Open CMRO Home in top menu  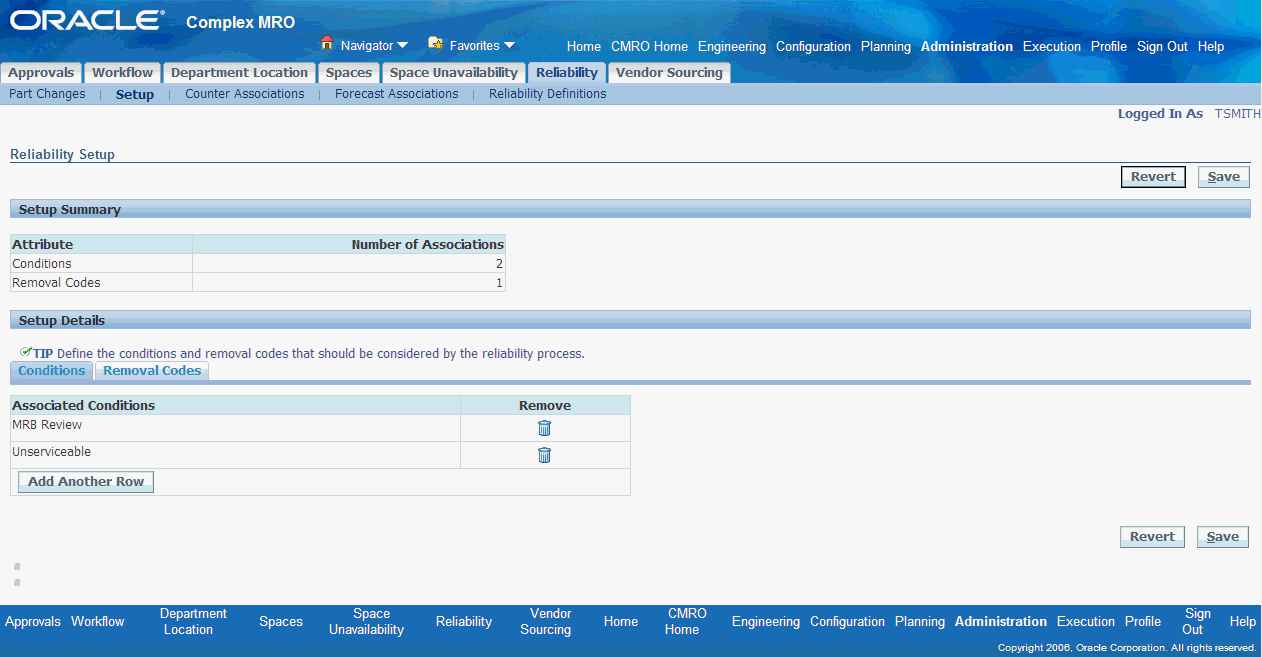pyautogui.click(x=649, y=47)
